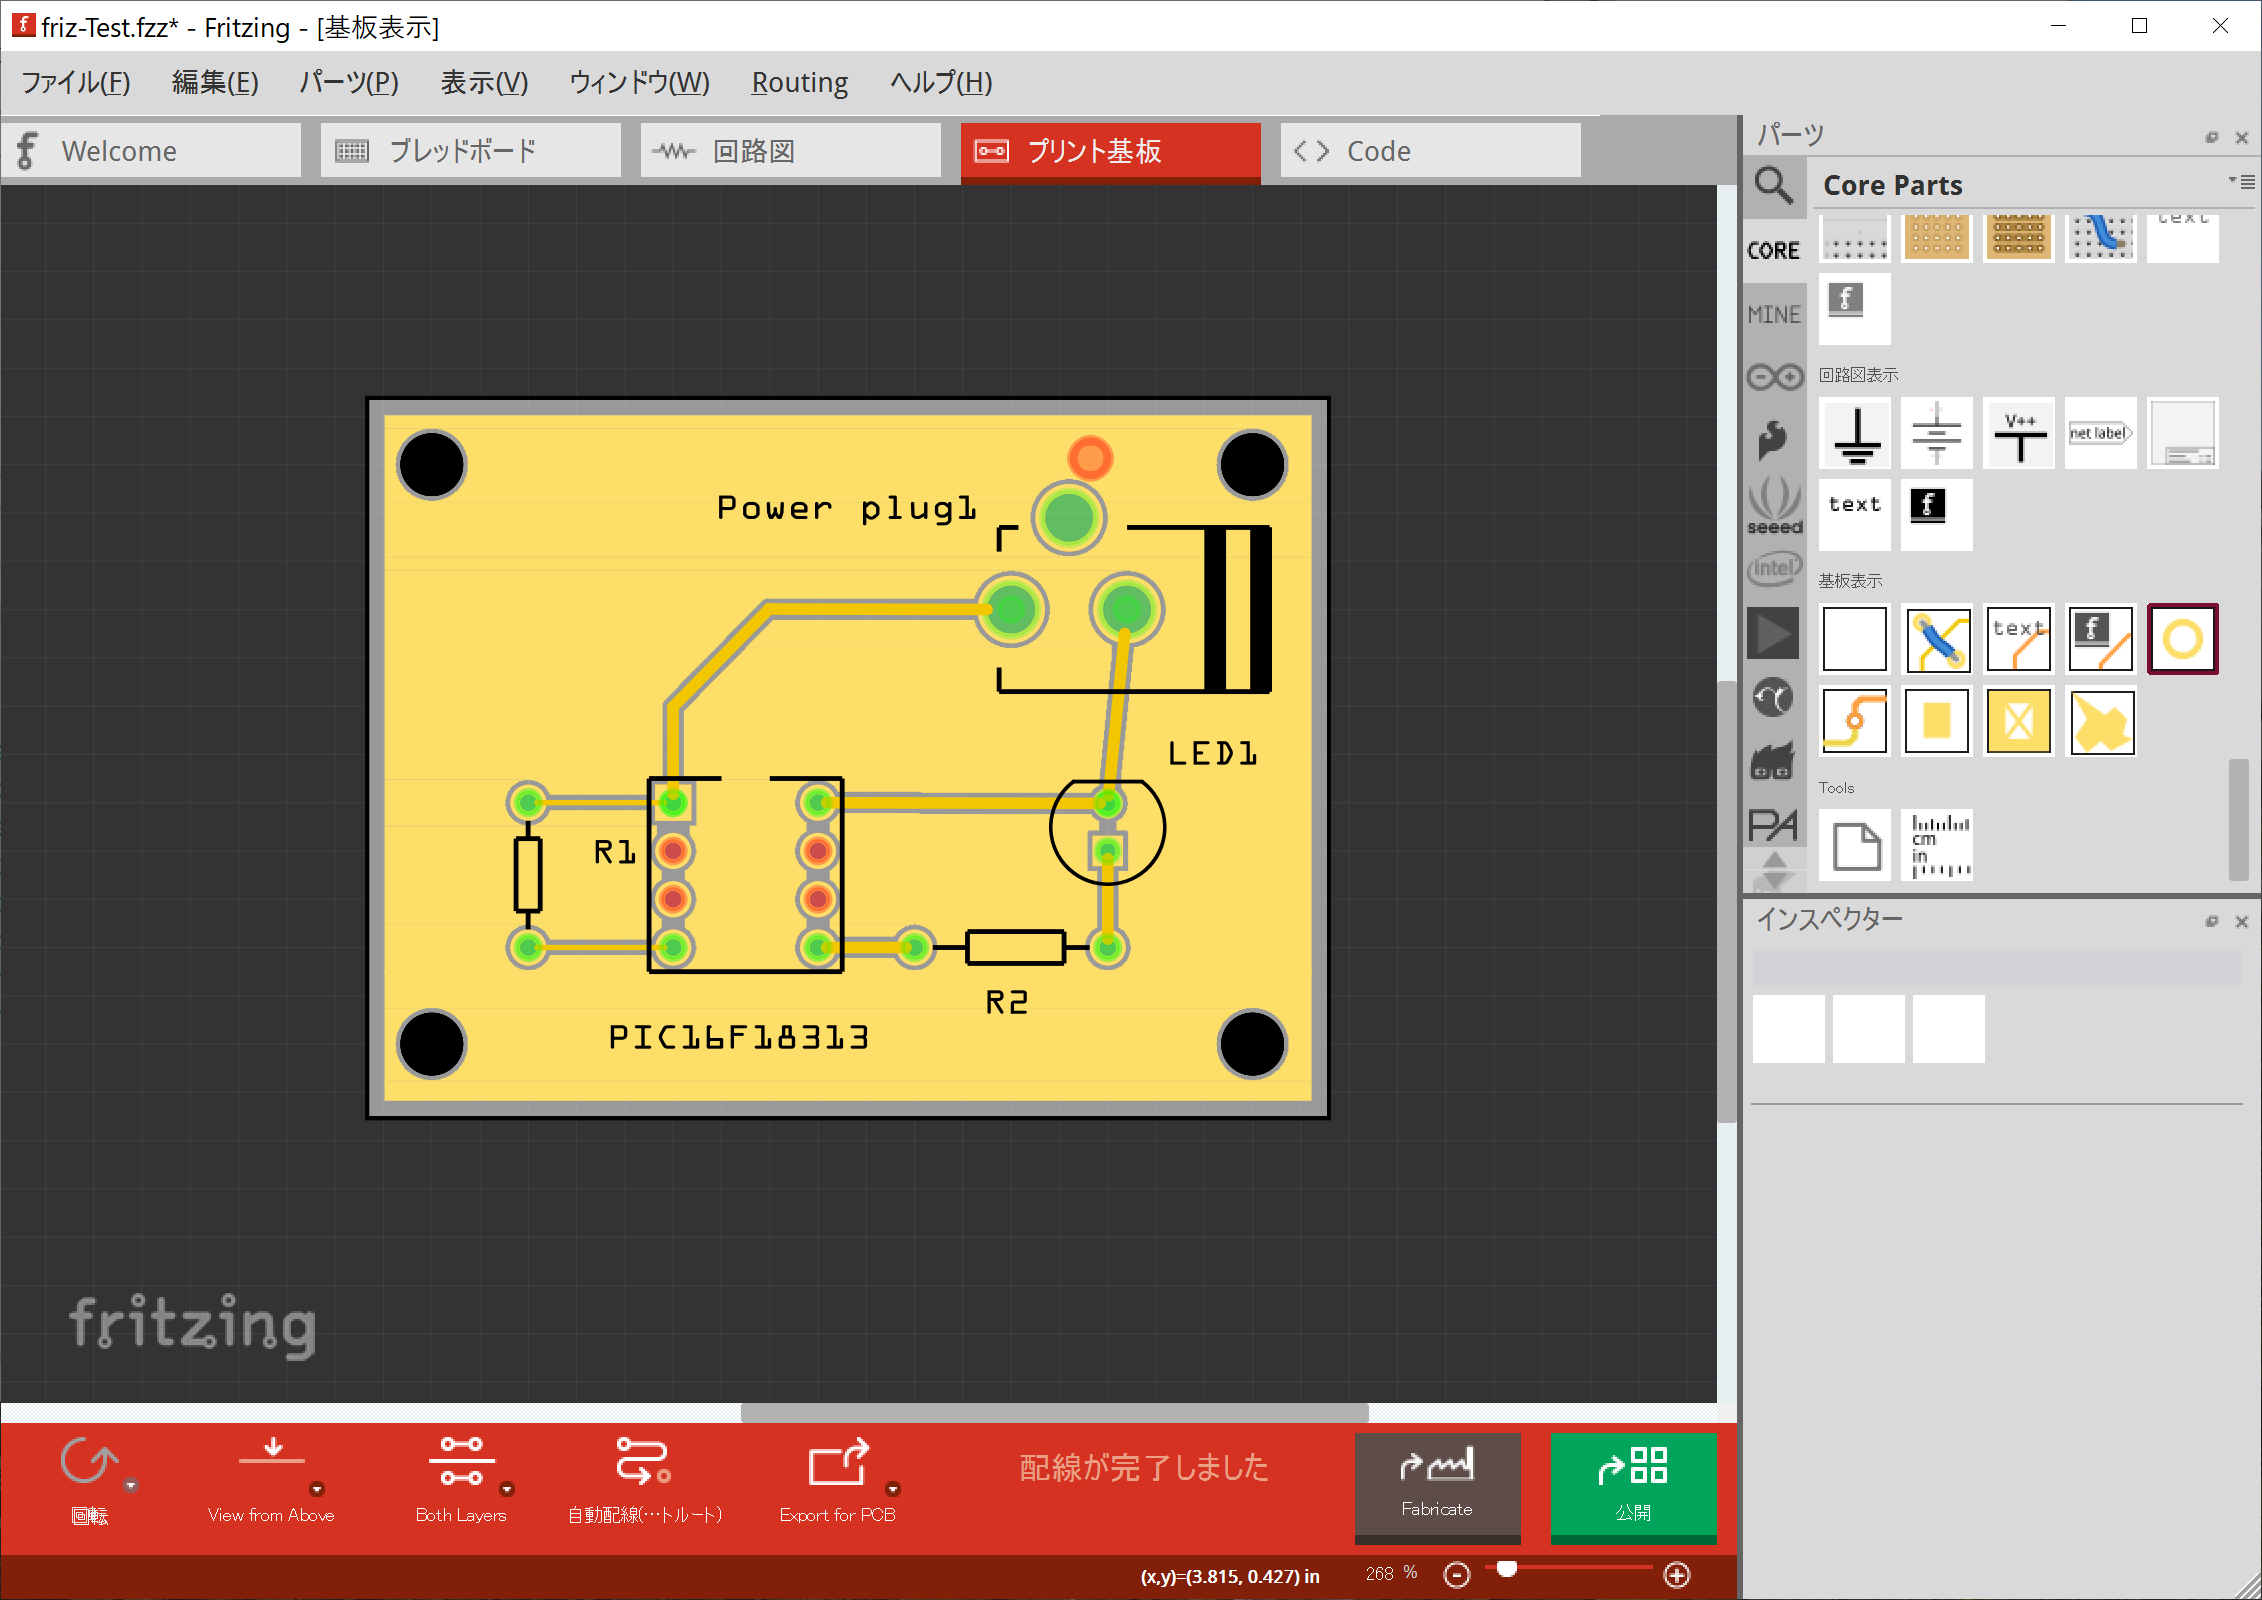This screenshot has height=1600, width=2262.
Task: Open the Routing menu
Action: pyautogui.click(x=799, y=82)
